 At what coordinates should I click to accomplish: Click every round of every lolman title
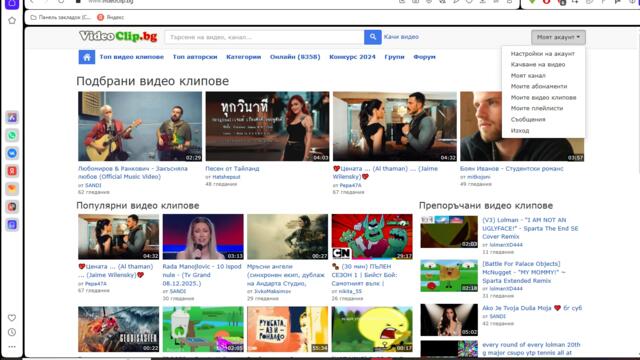coord(531,349)
